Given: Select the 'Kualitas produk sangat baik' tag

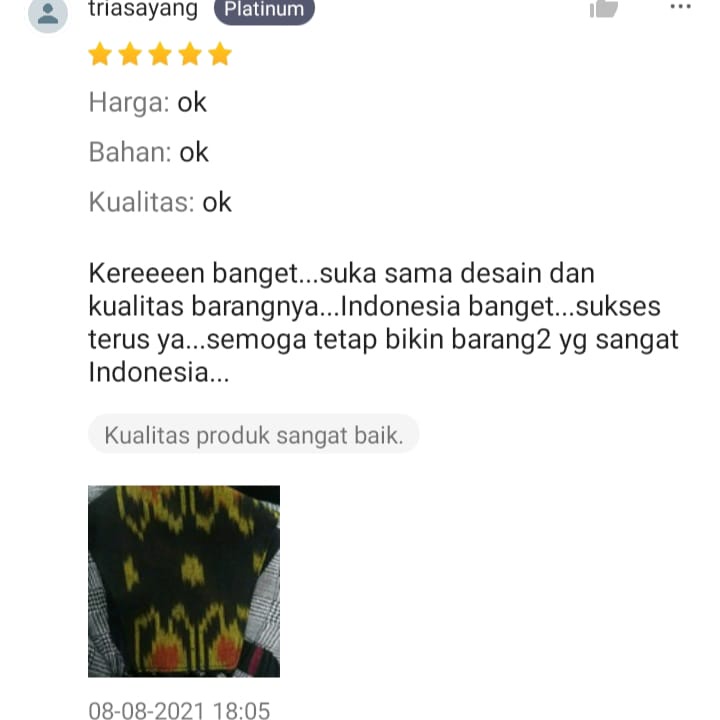Looking at the screenshot, I should point(253,434).
